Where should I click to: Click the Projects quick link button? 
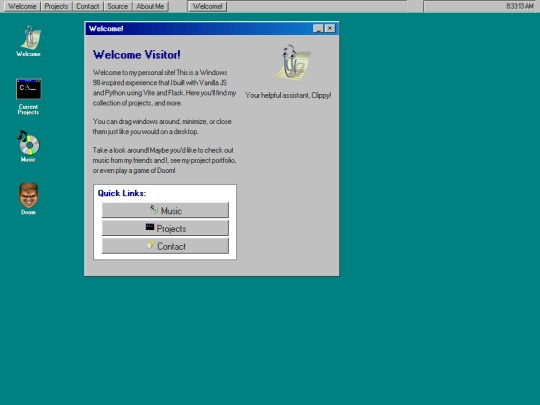pos(165,228)
